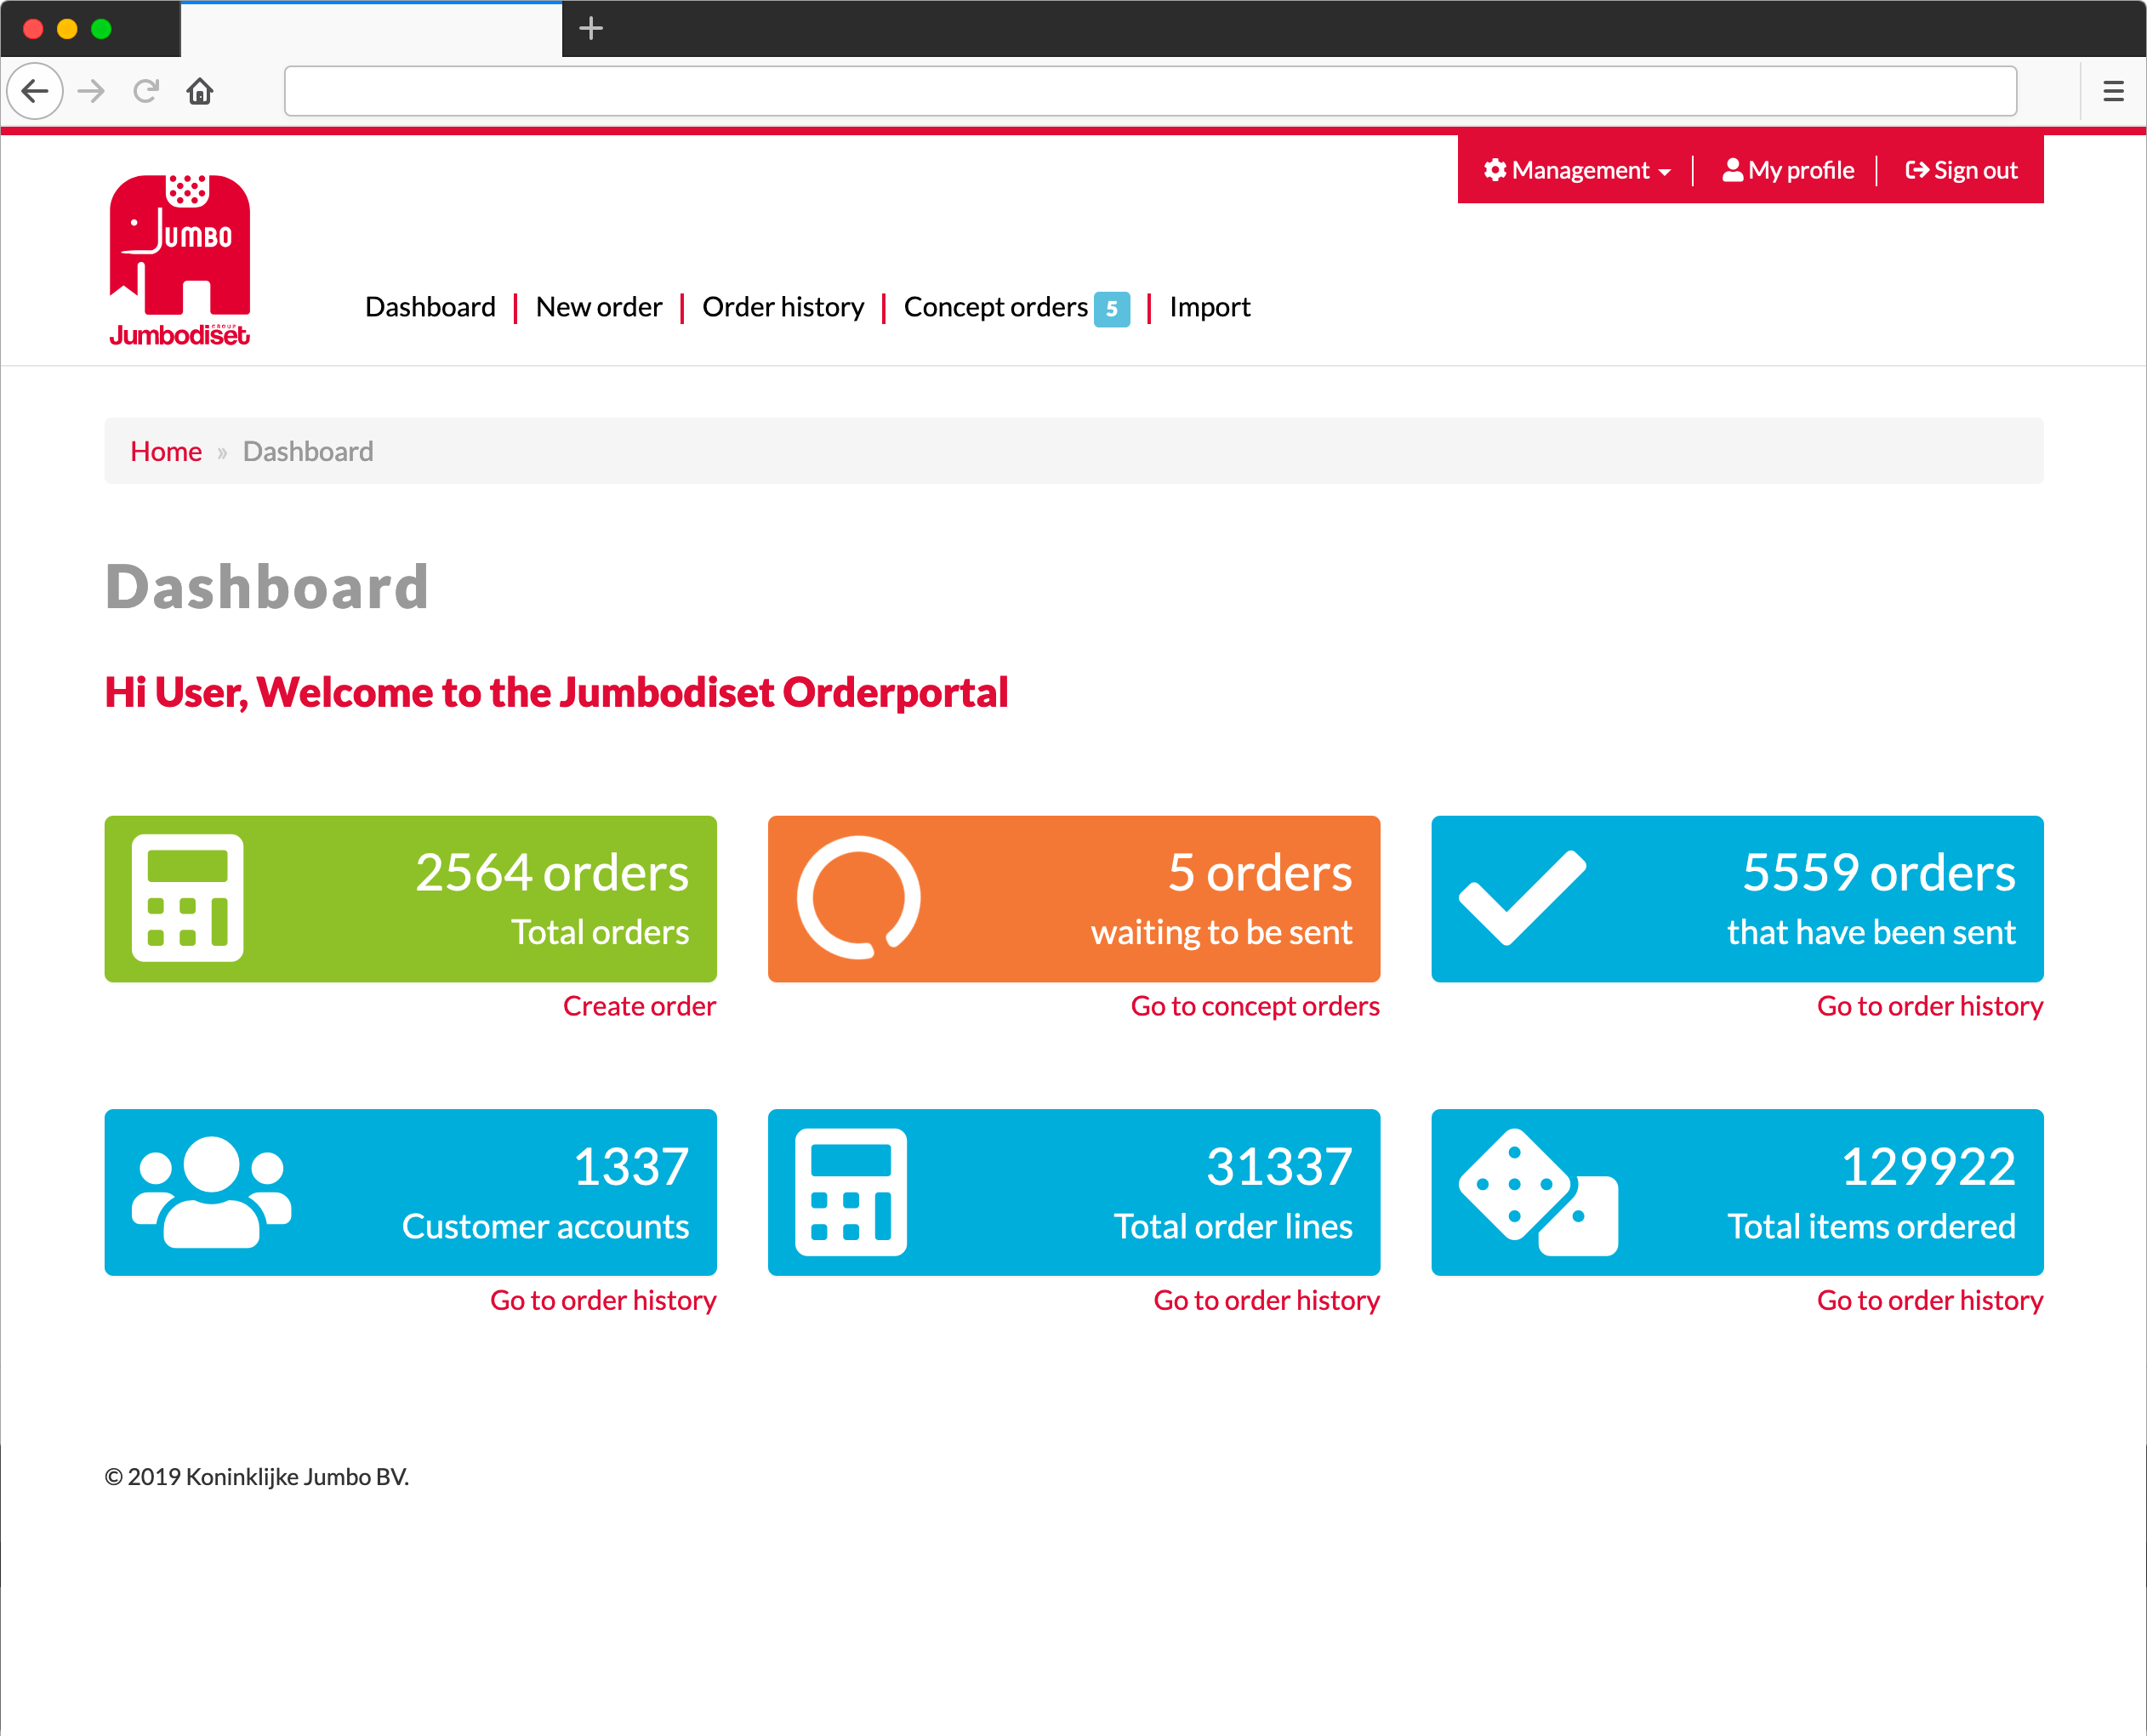Click the My profile person icon
Screen dimensions: 2147x1736
(x=1732, y=170)
